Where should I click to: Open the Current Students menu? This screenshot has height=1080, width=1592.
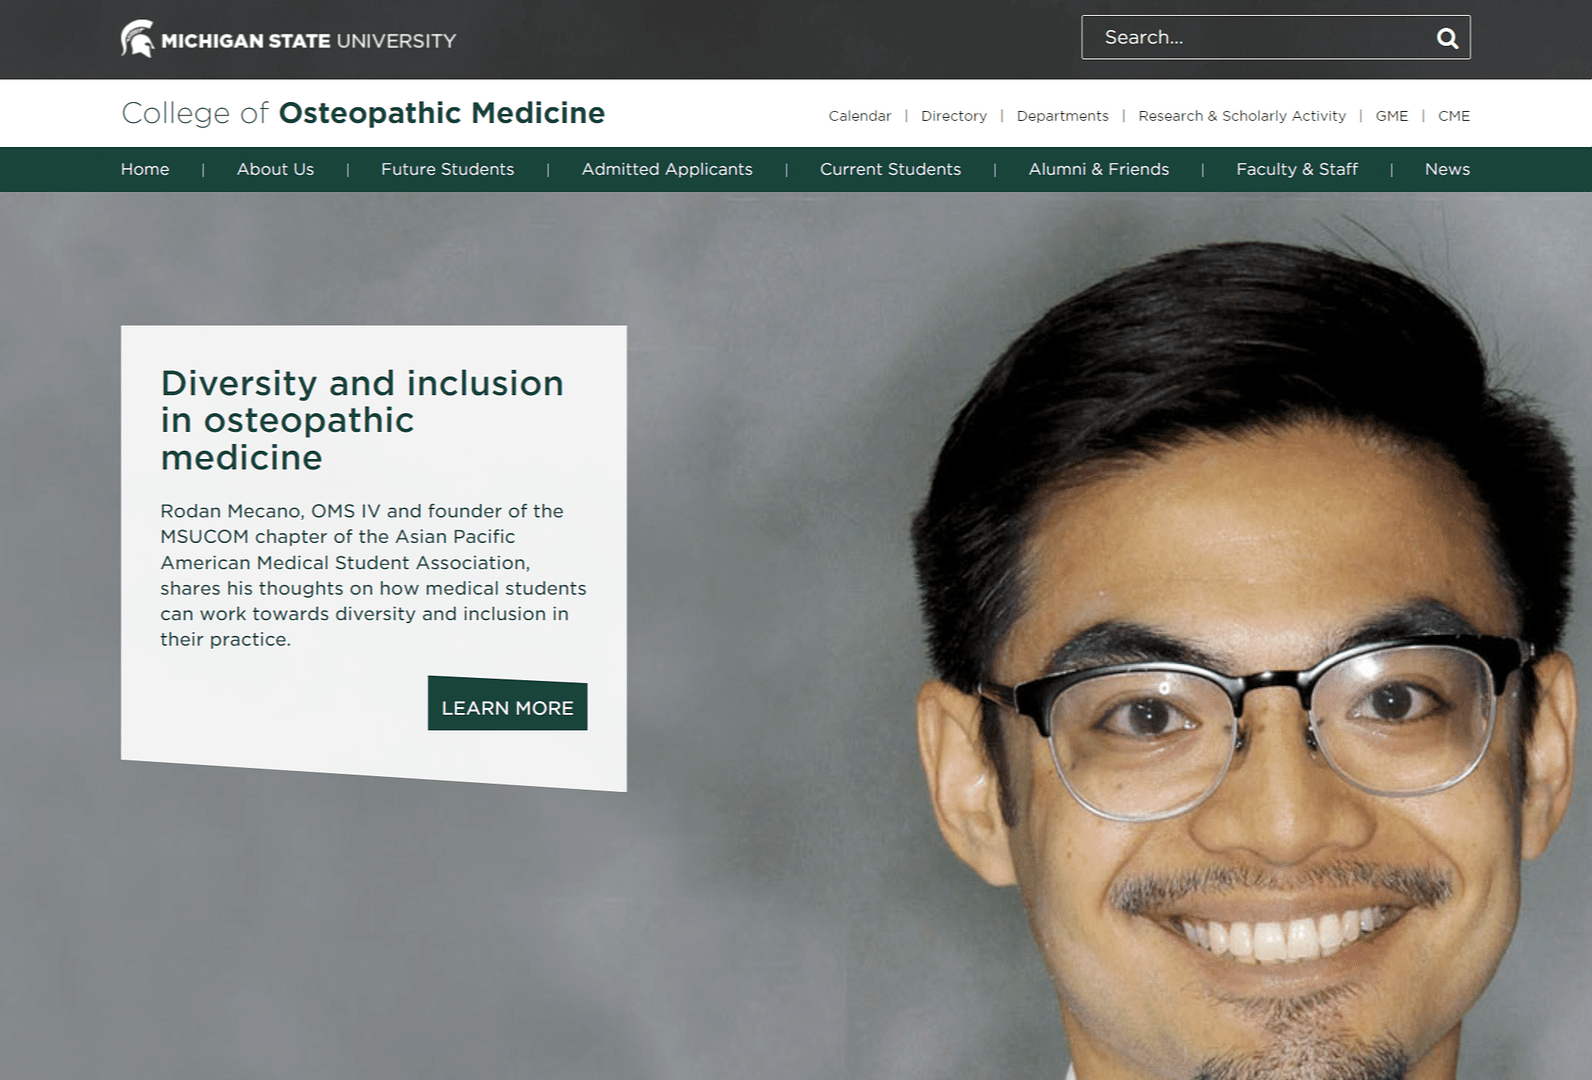[891, 169]
